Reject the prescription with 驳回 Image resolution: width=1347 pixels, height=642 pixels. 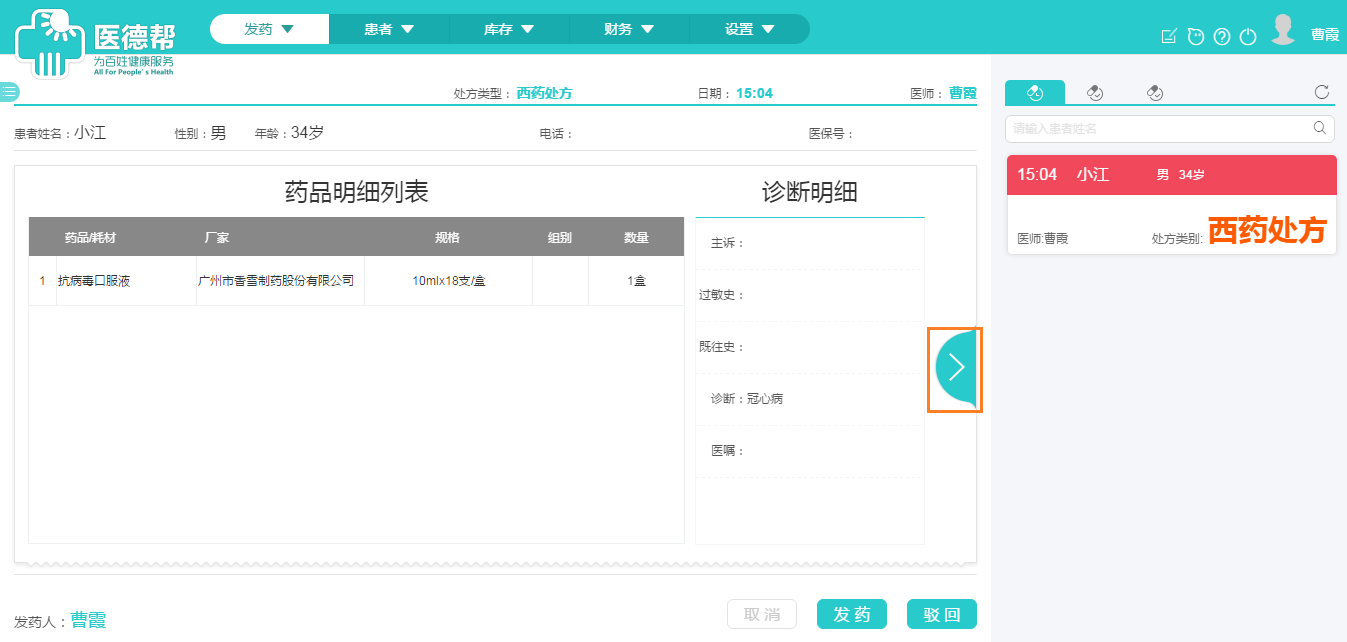tap(942, 614)
